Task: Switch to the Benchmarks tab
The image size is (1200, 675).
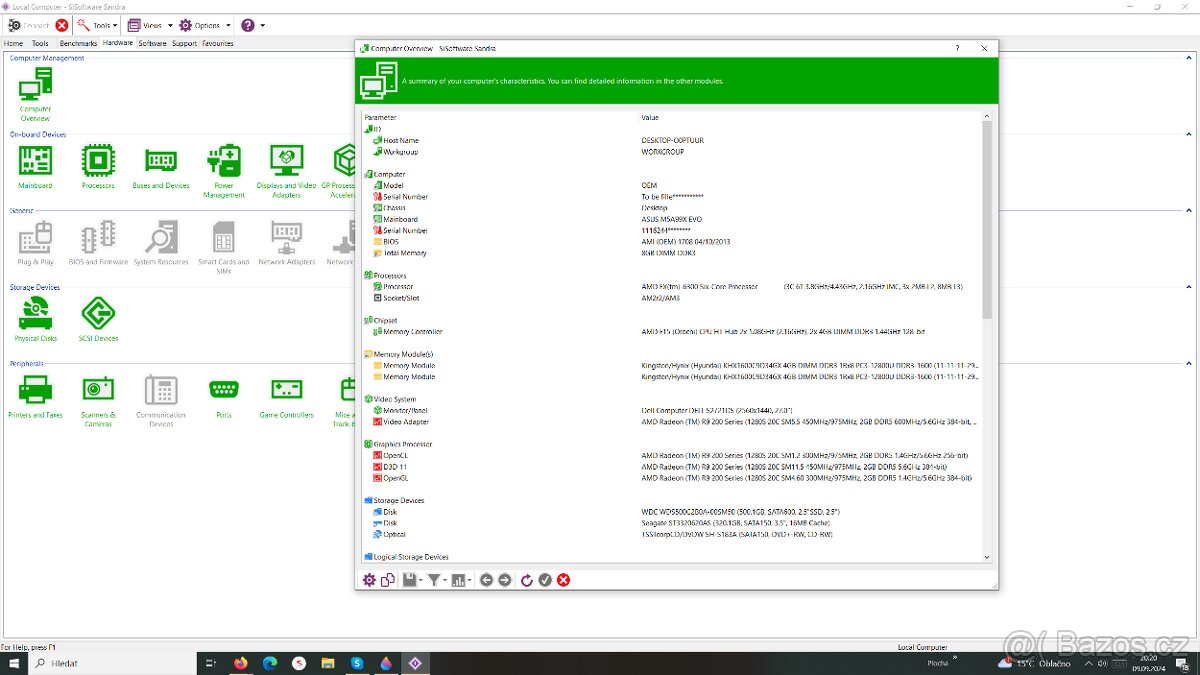Action: (x=78, y=44)
